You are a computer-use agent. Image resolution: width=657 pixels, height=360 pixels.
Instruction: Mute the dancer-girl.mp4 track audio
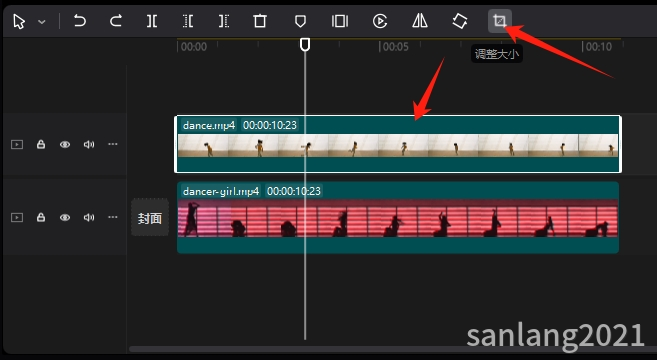[88, 218]
